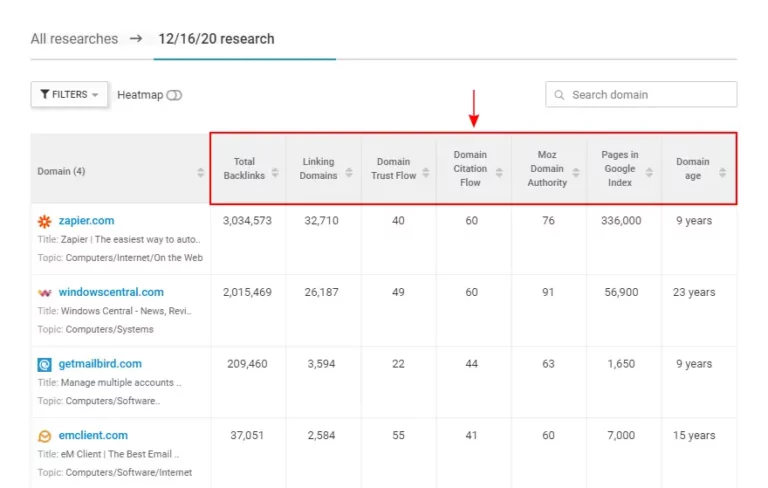Open the zapier.com link
The width and height of the screenshot is (768, 488).
click(86, 220)
